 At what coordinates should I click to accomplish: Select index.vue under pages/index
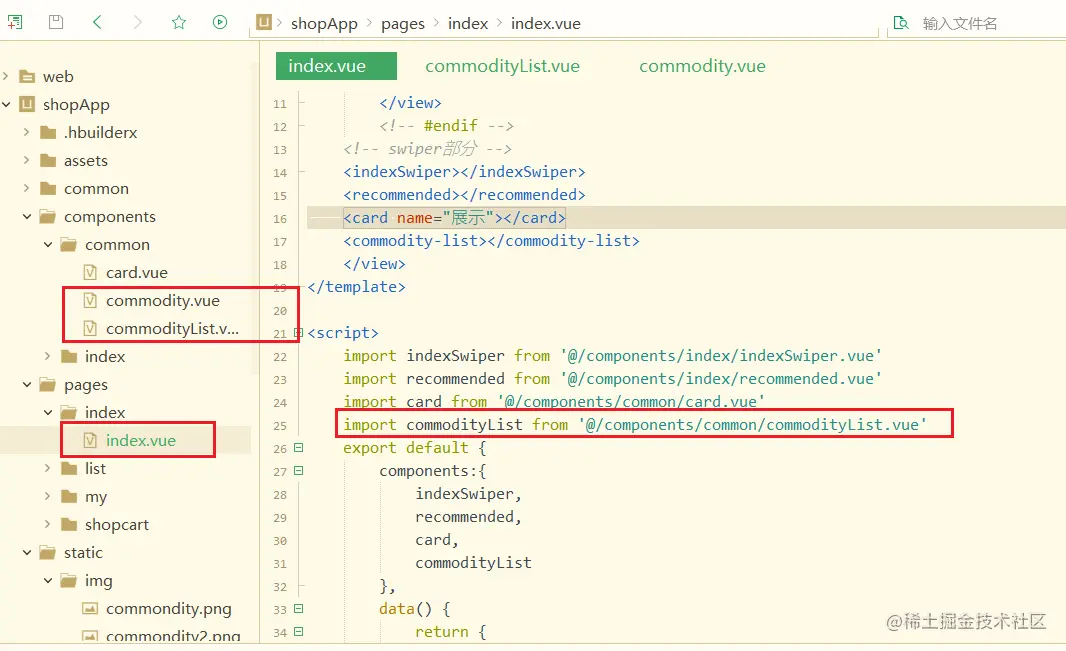pos(141,440)
